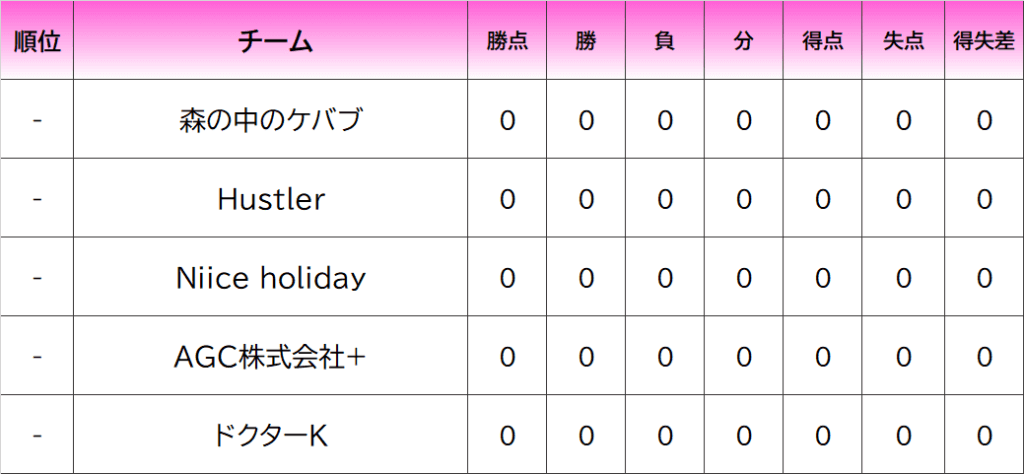1024x474 pixels.
Task: Click the rank dash for ドクターK
Action: [37, 435]
